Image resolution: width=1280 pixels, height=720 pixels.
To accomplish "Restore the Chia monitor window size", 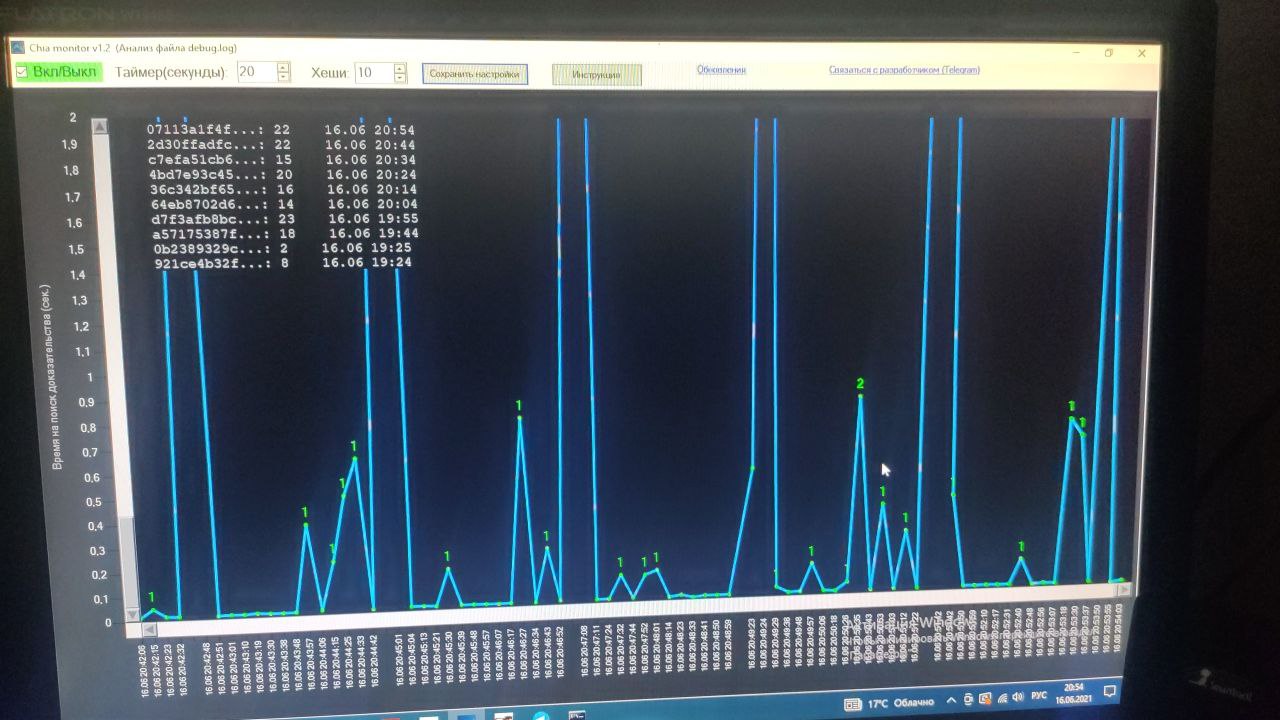I will [x=1109, y=53].
